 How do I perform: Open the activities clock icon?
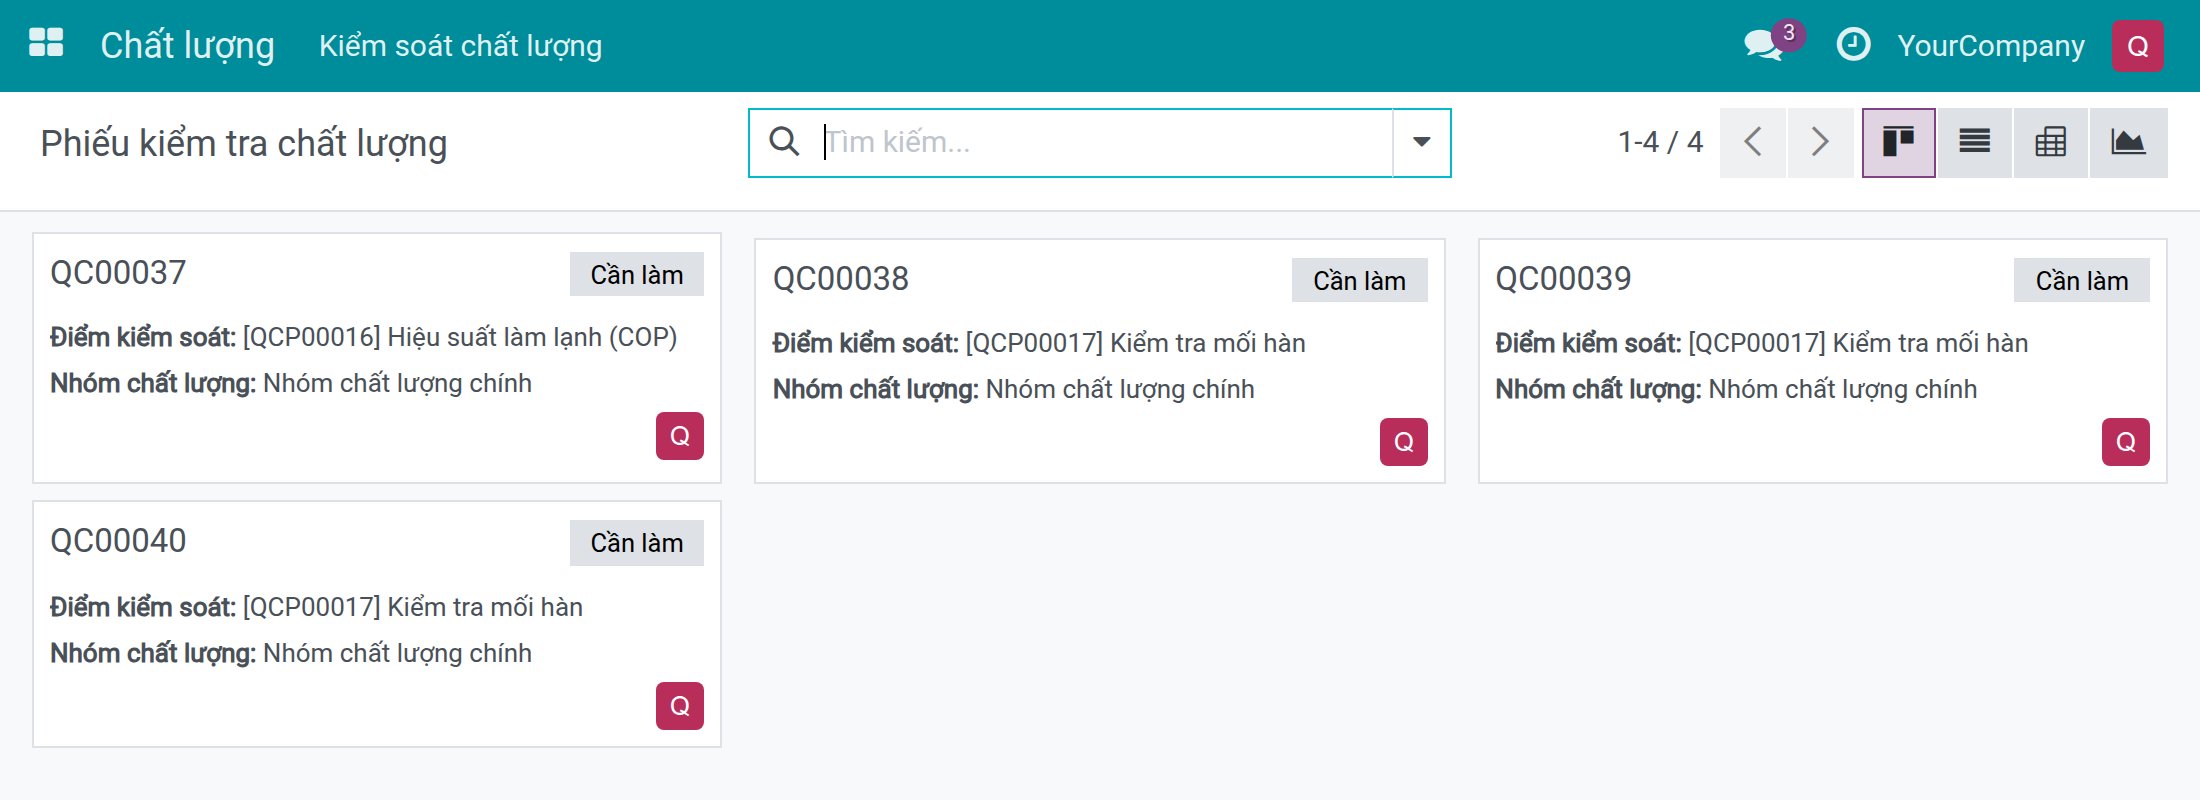1853,45
